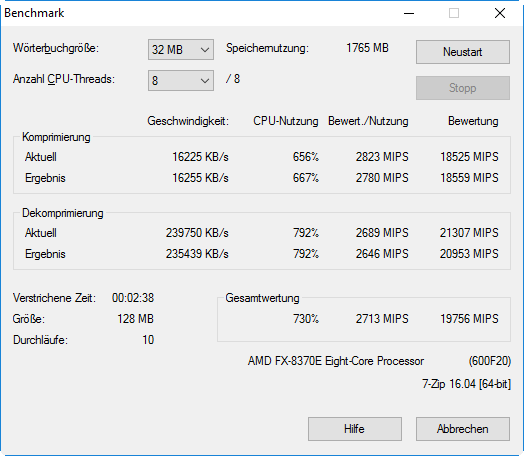This screenshot has width=524, height=456.
Task: Click the Neustart button
Action: pyautogui.click(x=463, y=52)
